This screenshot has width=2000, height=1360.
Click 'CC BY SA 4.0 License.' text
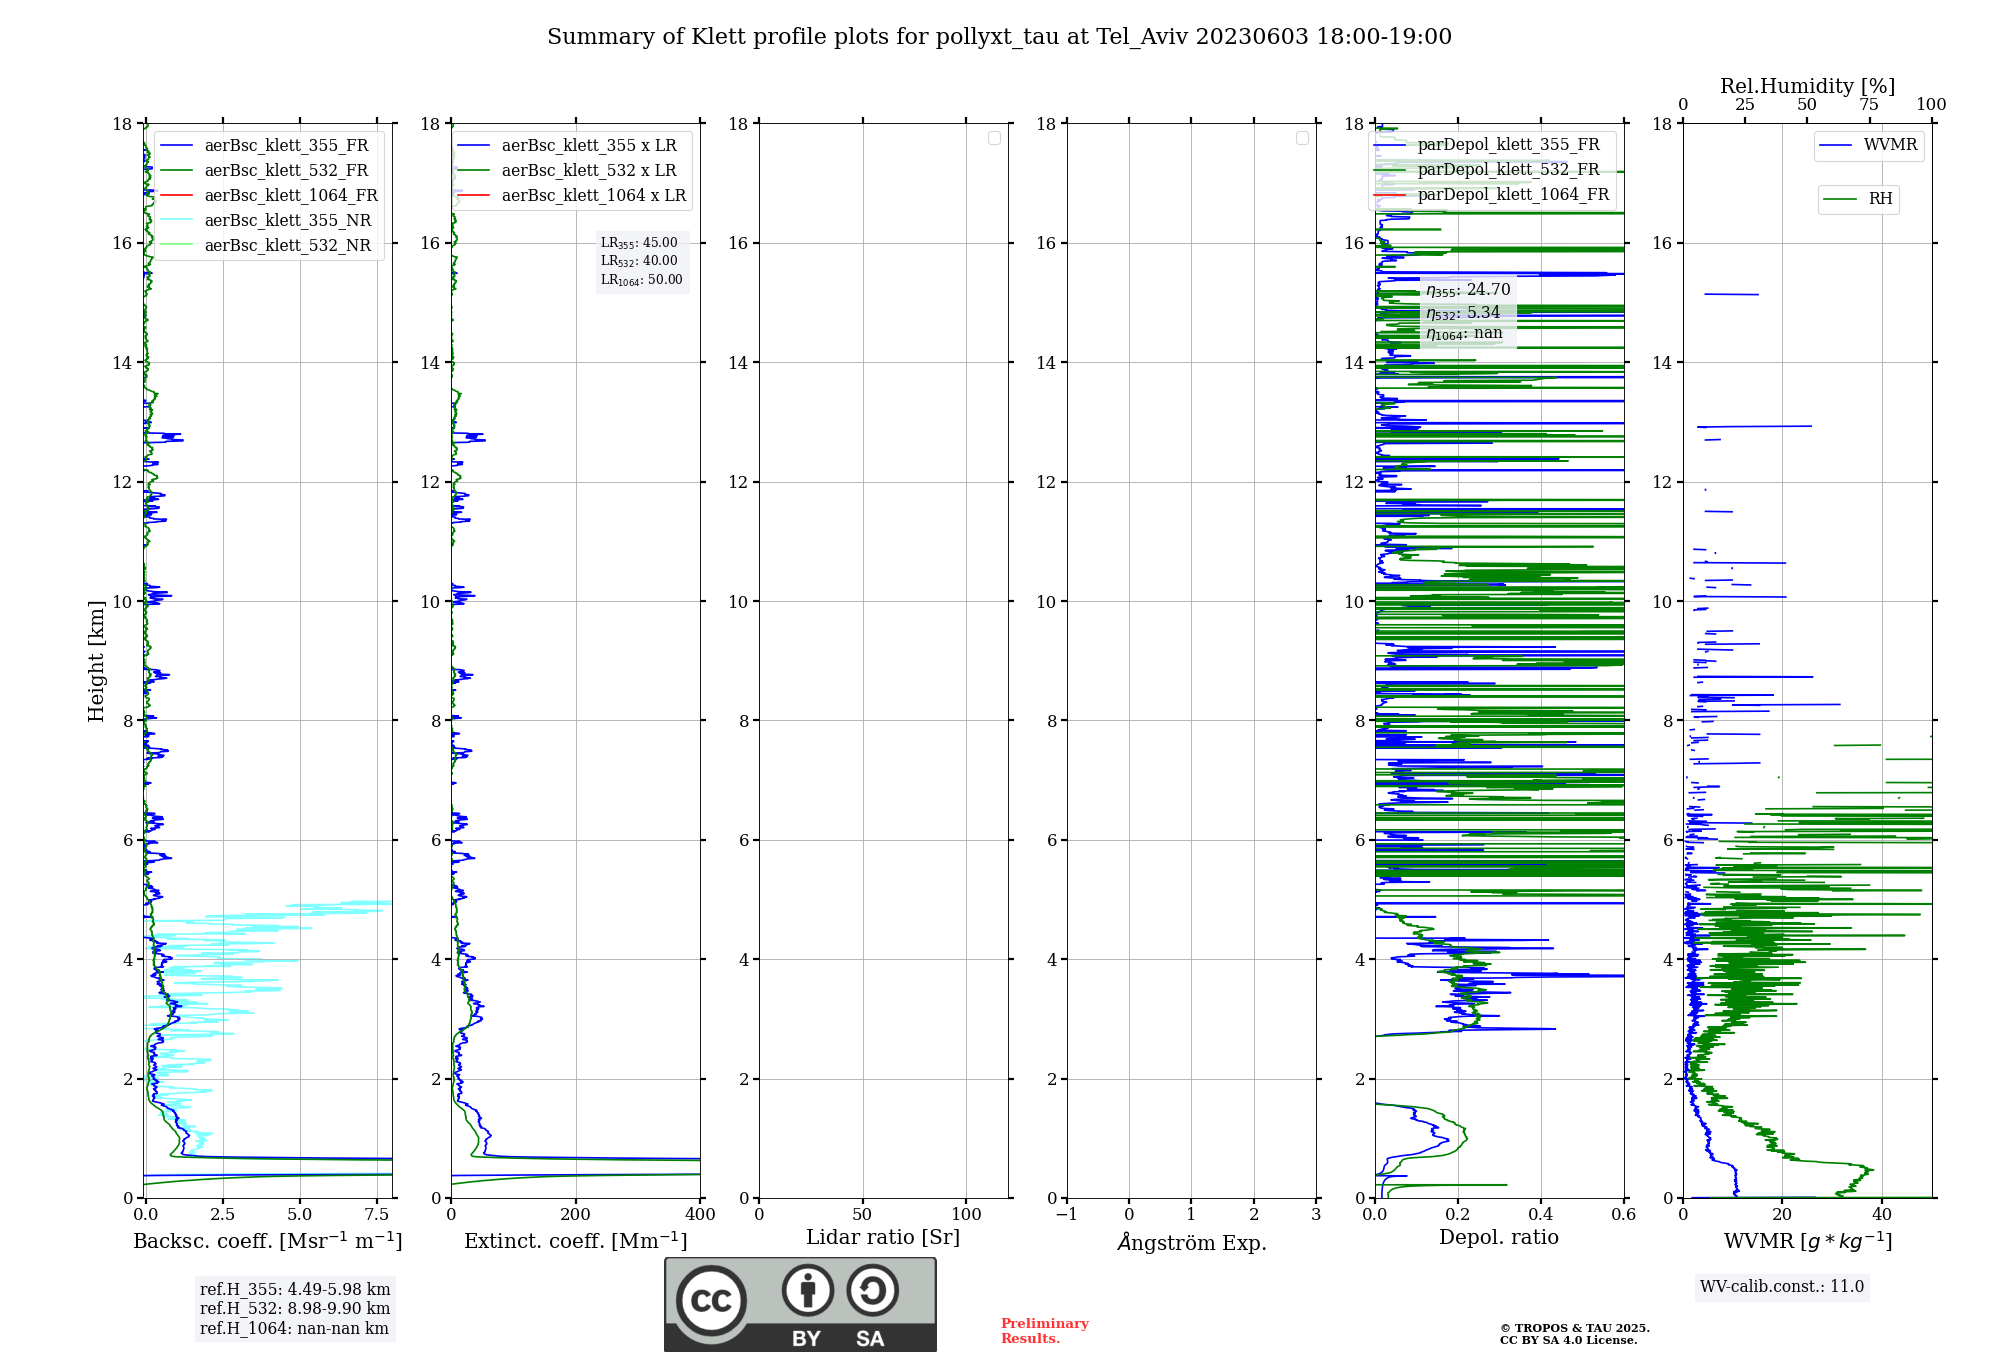[x=1569, y=1341]
